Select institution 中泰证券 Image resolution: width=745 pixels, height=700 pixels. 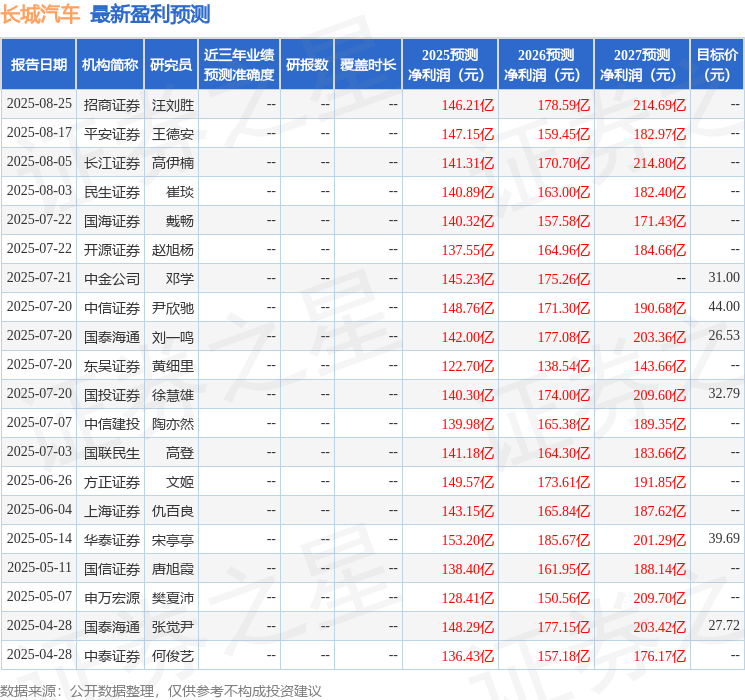[x=112, y=656]
